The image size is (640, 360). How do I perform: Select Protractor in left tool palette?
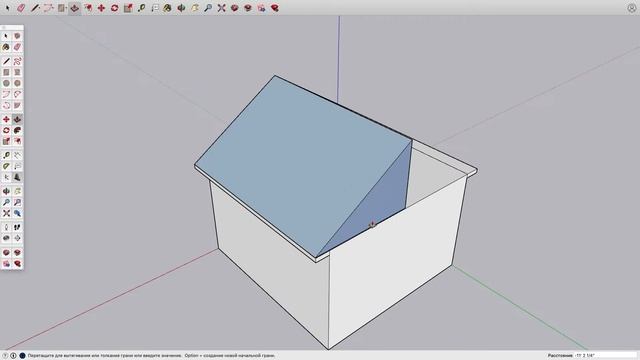(x=6, y=167)
